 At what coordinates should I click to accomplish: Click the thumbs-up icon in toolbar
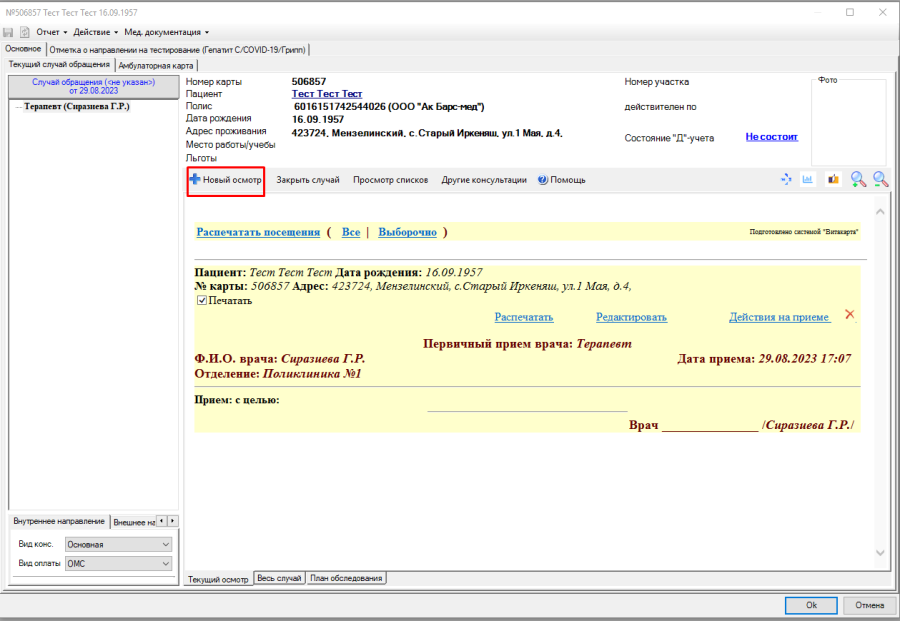pos(833,180)
